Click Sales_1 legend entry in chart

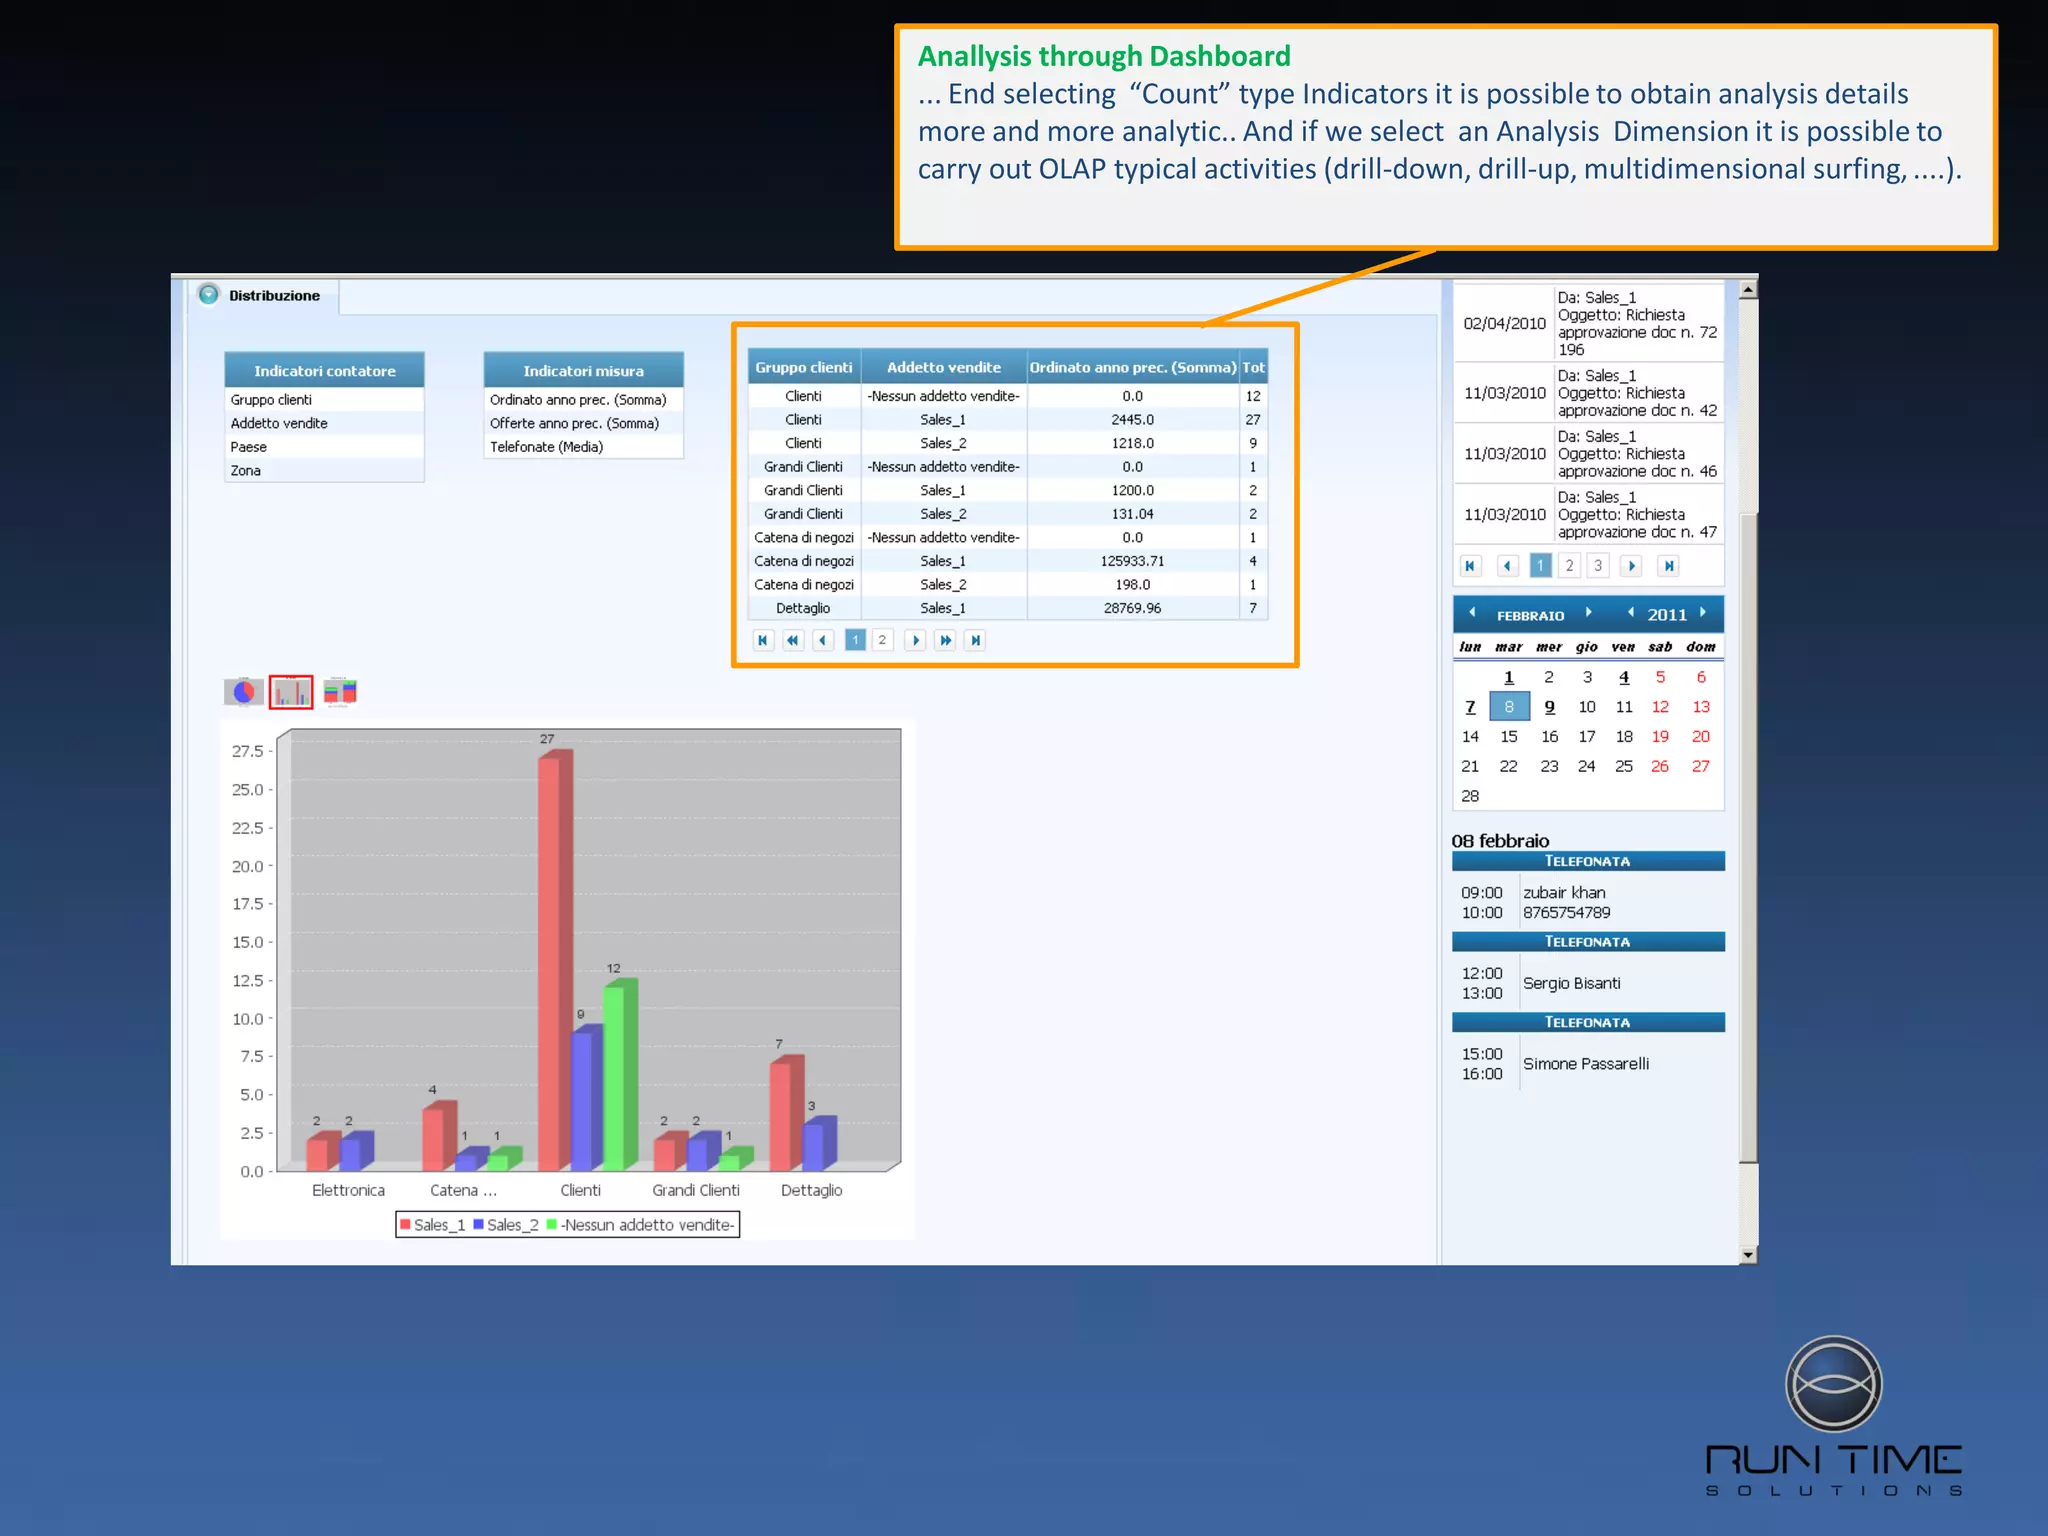pos(432,1225)
